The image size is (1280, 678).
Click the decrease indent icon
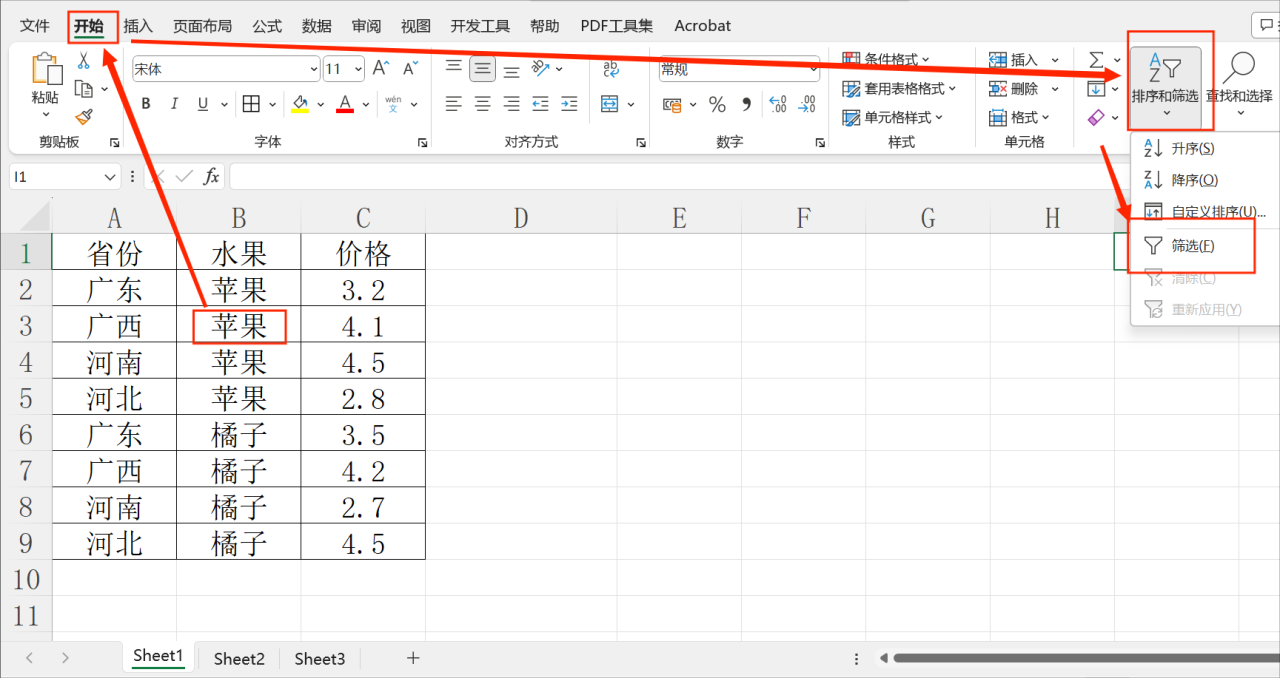click(540, 104)
